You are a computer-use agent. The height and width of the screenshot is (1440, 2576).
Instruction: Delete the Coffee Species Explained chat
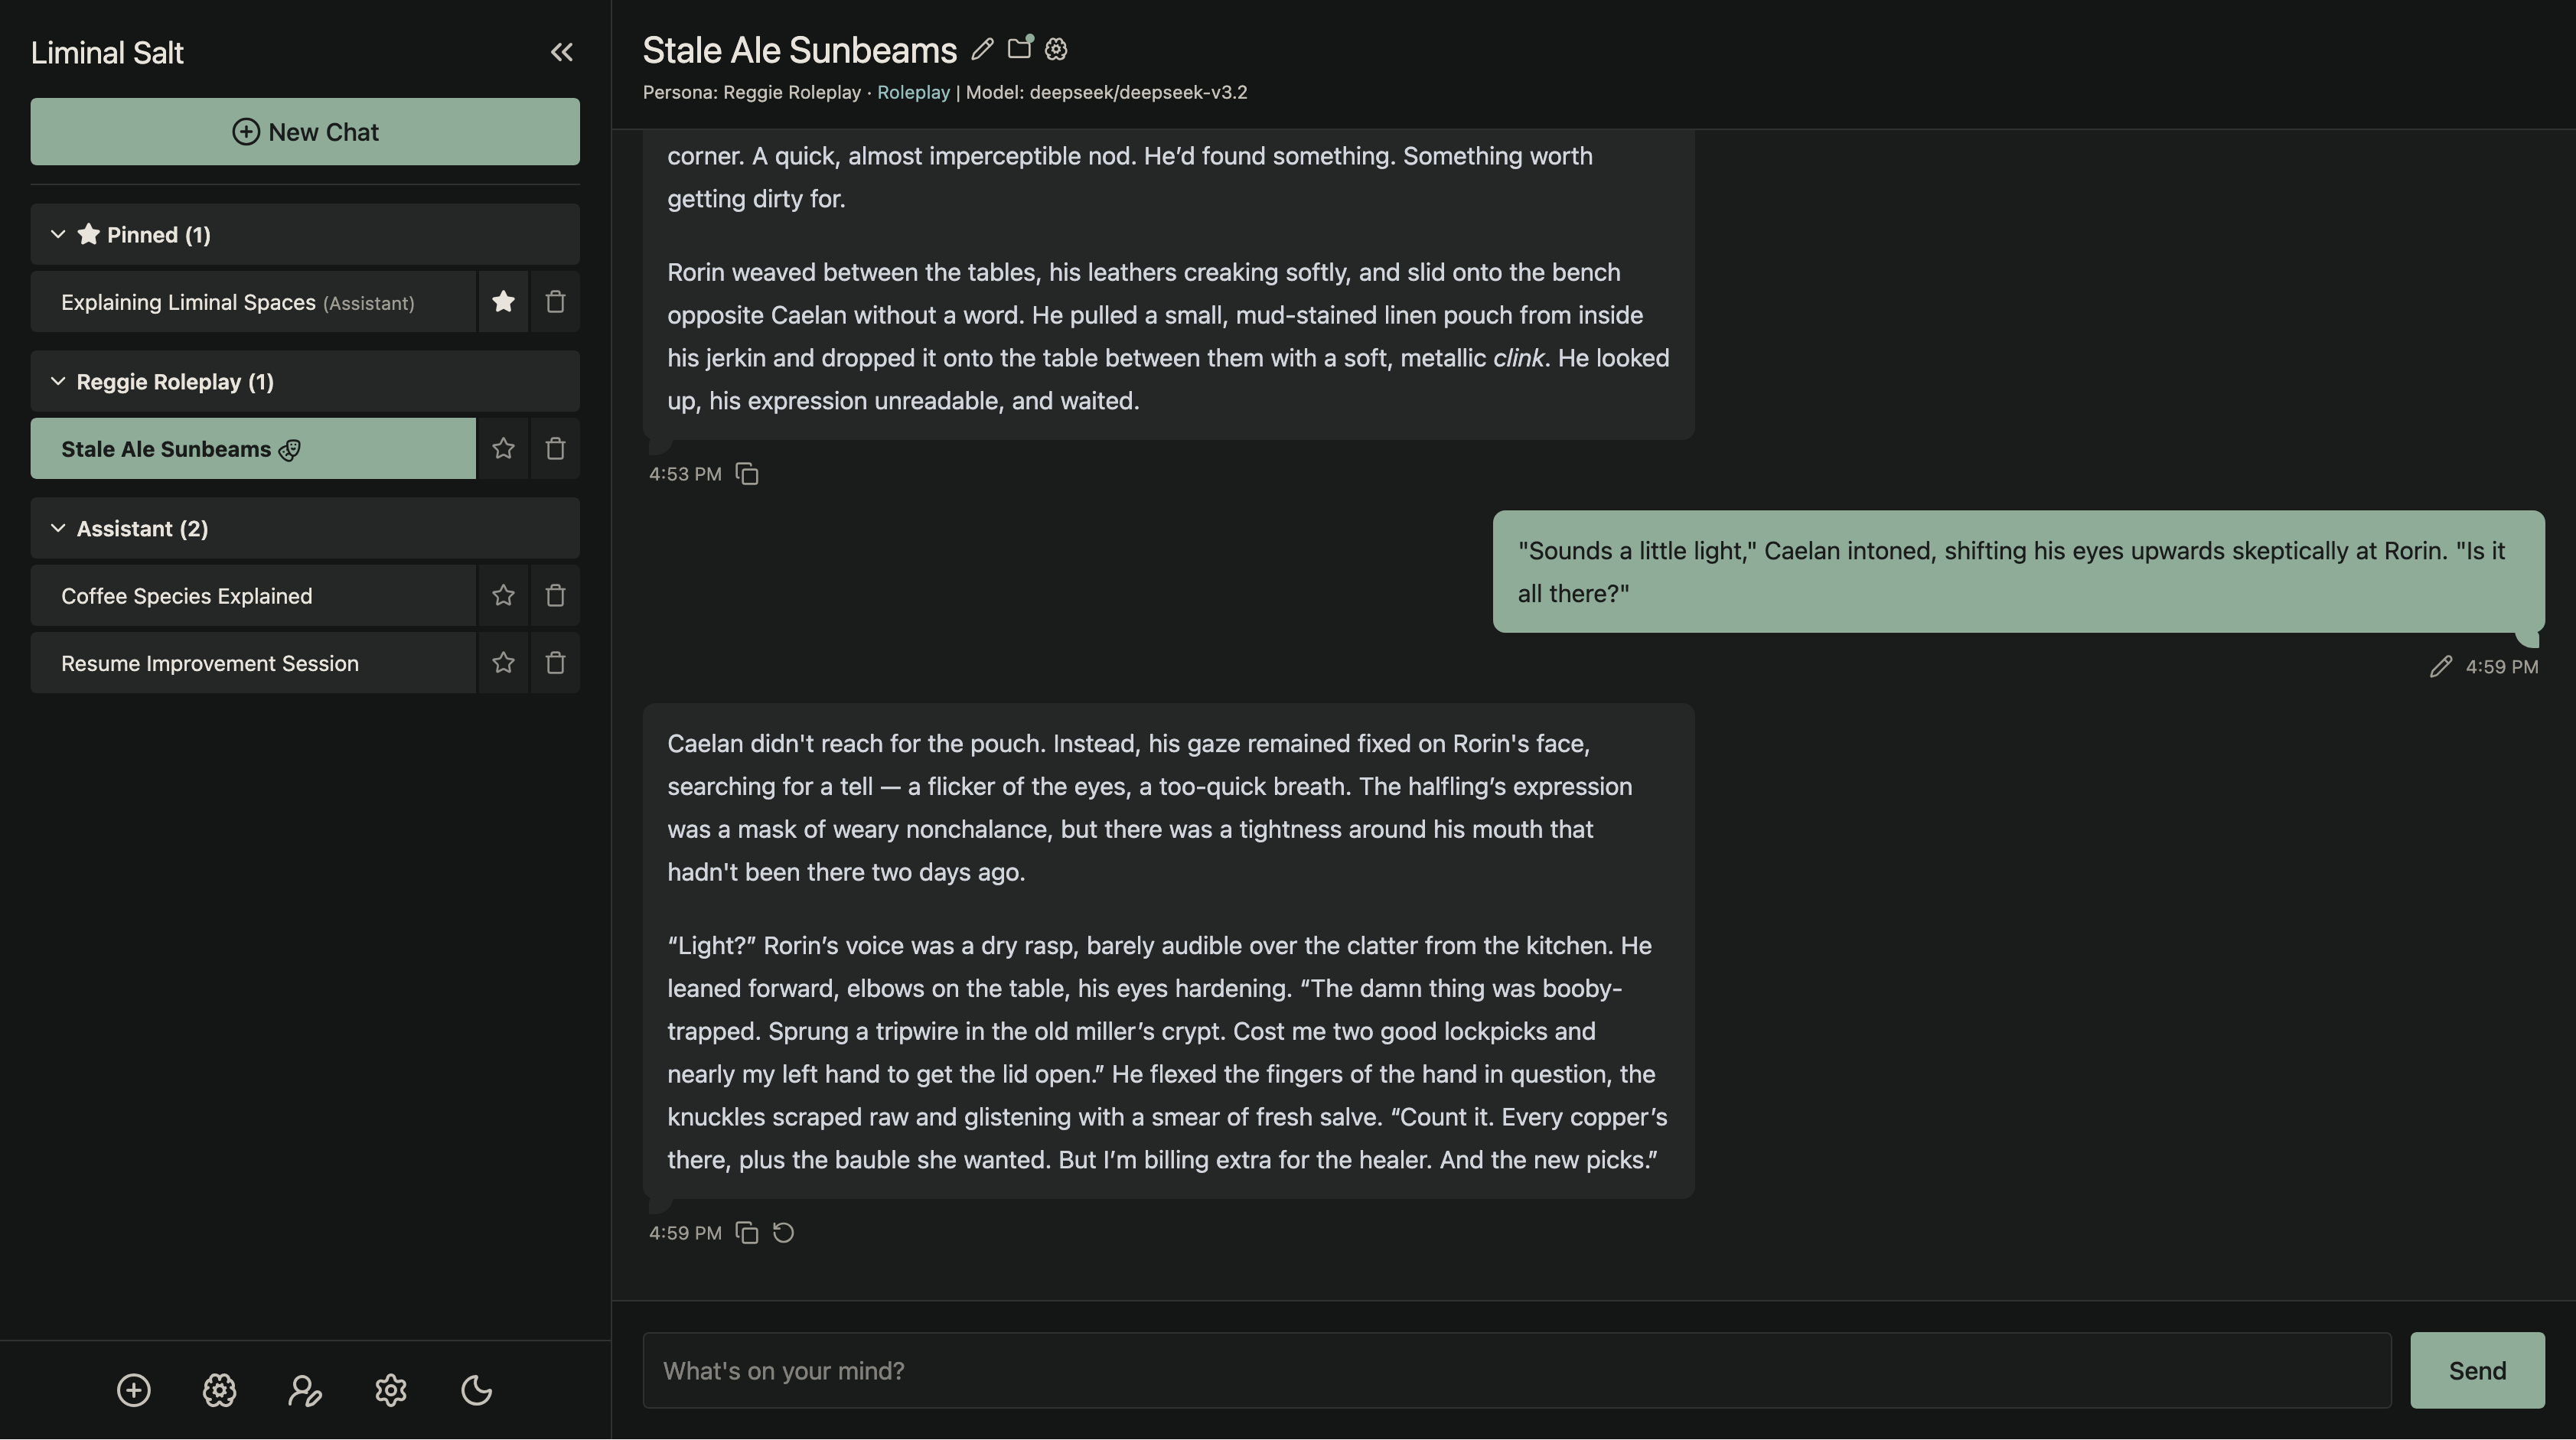pos(555,595)
